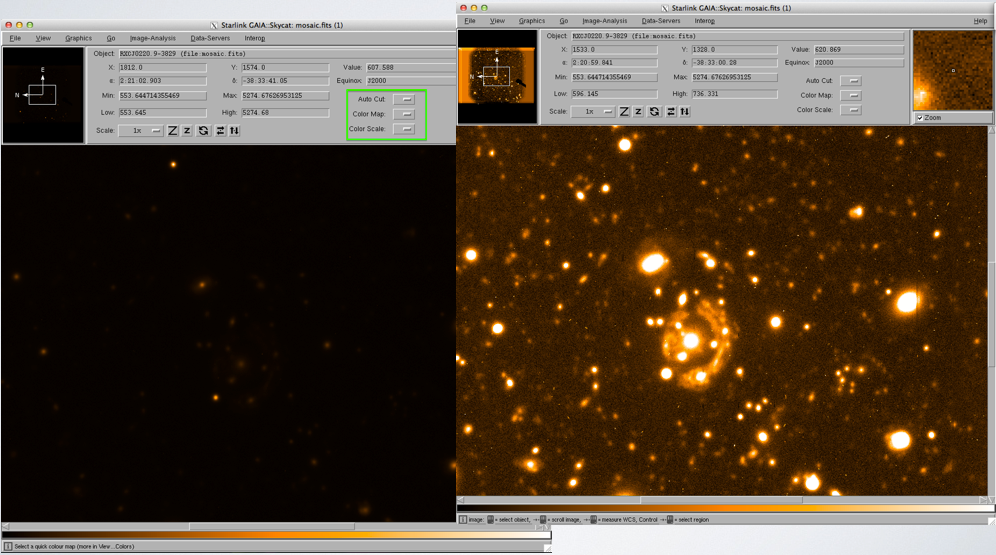Click rotate image icon in right window
The image size is (996, 555).
654,111
